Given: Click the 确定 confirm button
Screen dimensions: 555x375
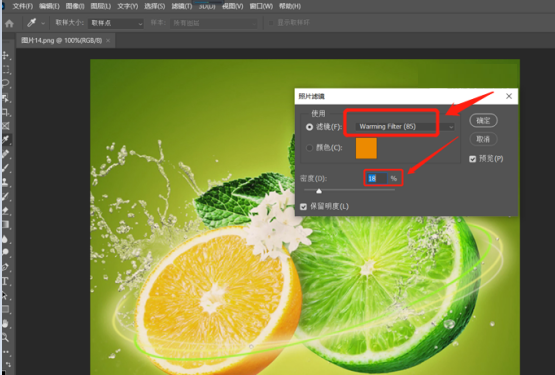Looking at the screenshot, I should point(483,120).
